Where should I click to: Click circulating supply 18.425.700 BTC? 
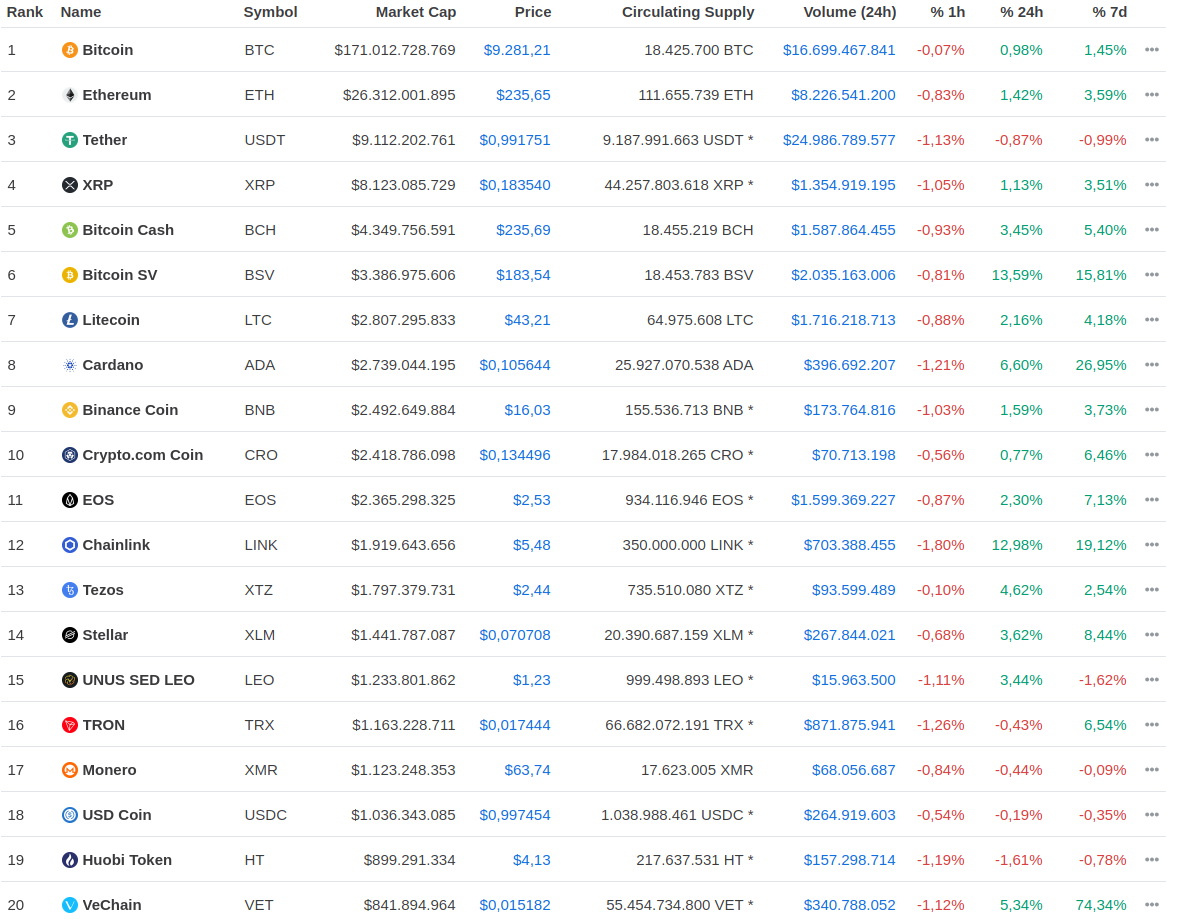point(699,50)
